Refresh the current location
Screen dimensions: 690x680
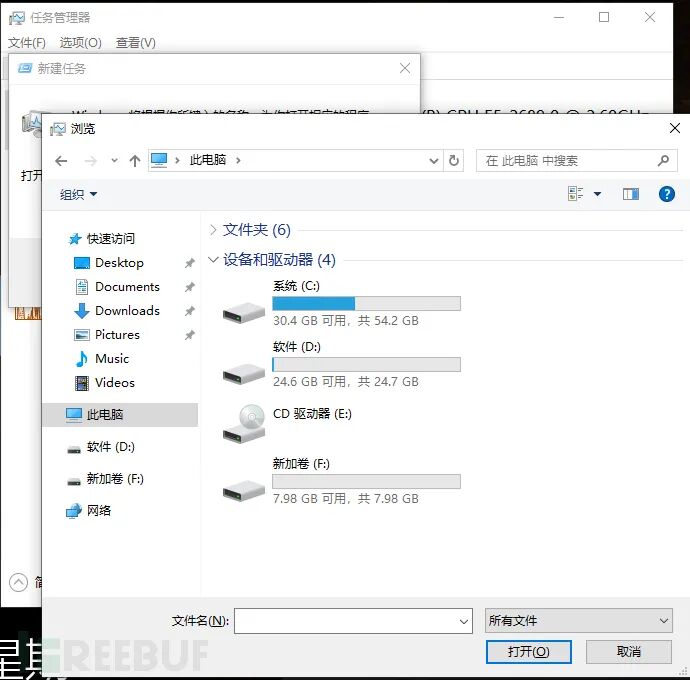point(454,160)
